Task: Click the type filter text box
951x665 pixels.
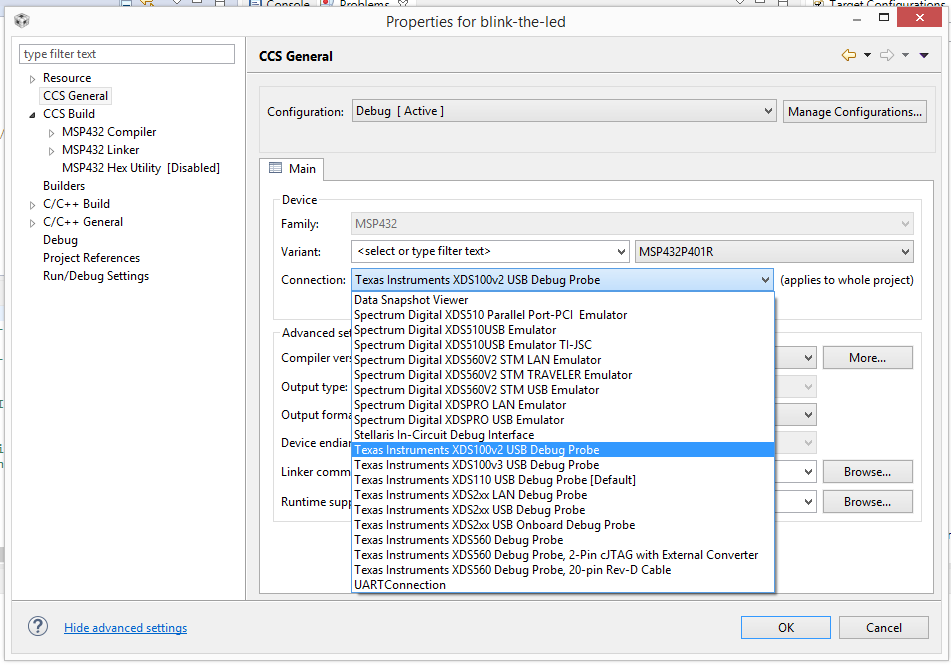Action: click(x=126, y=53)
